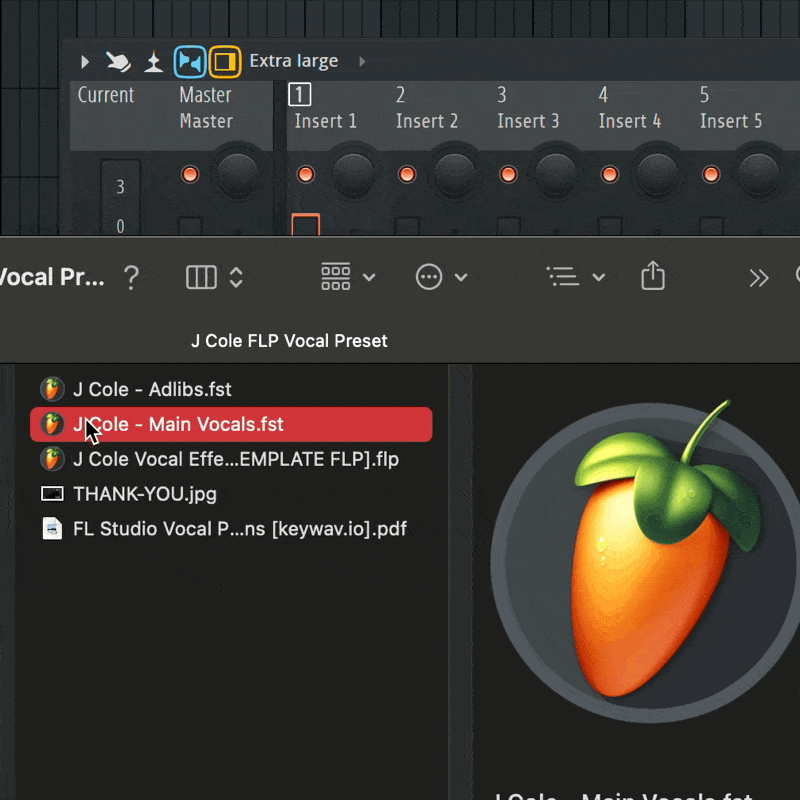Select J Cole - Adlibs.fst file
The image size is (800, 800).
coord(151,389)
